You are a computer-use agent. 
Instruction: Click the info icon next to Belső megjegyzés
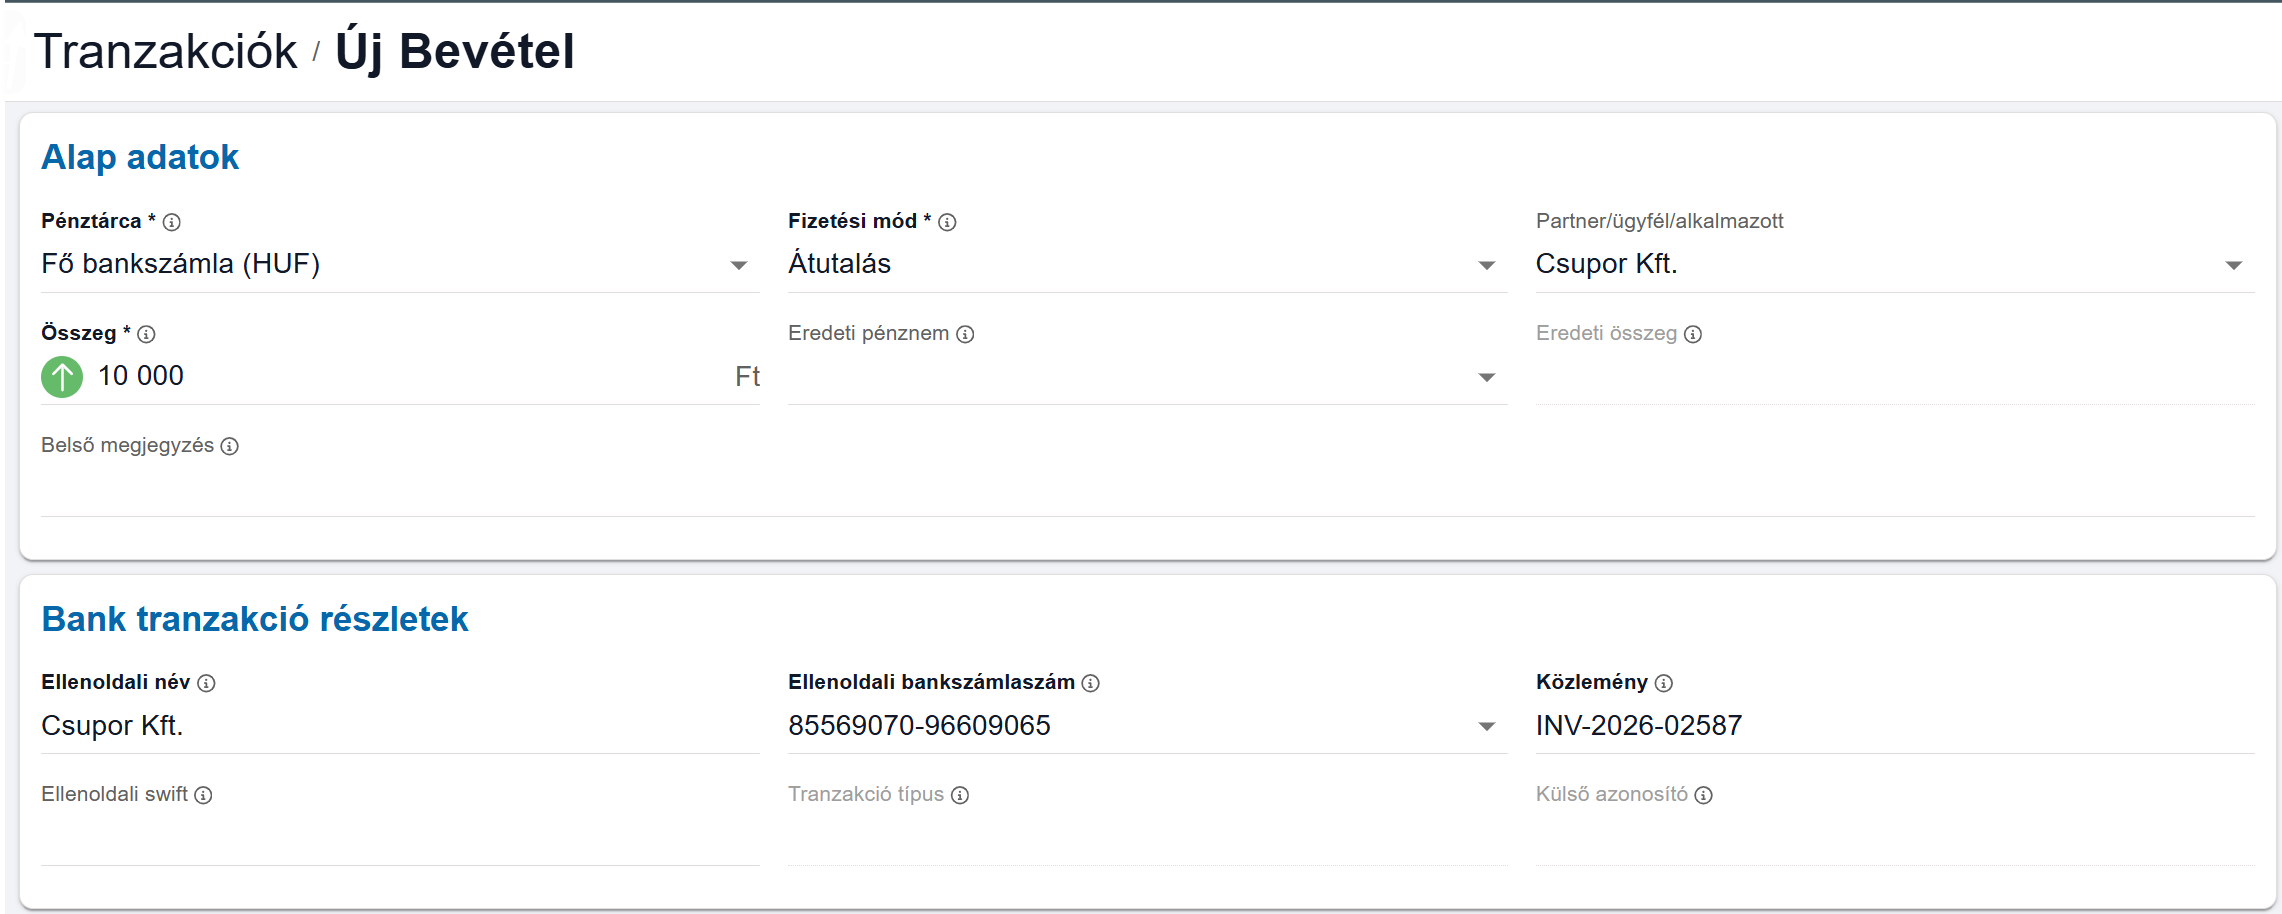tap(230, 446)
